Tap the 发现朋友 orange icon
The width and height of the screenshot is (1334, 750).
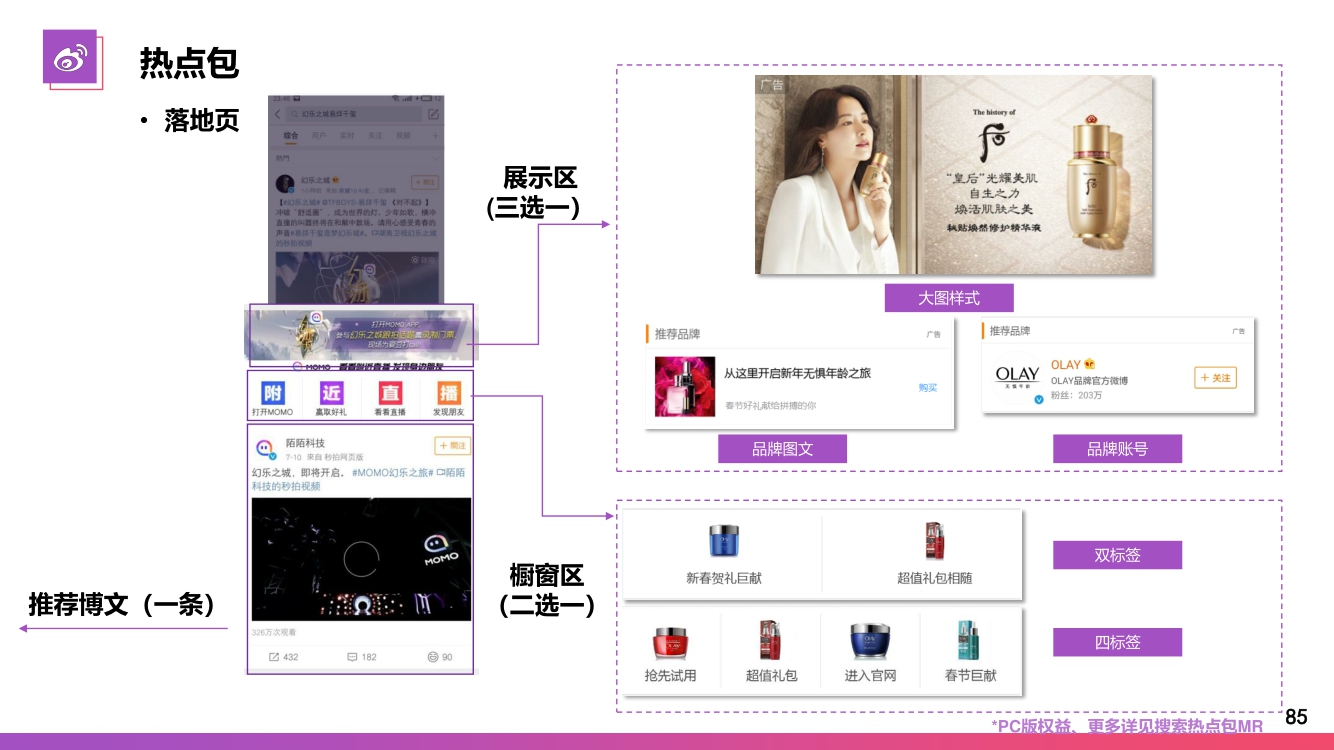(x=448, y=393)
